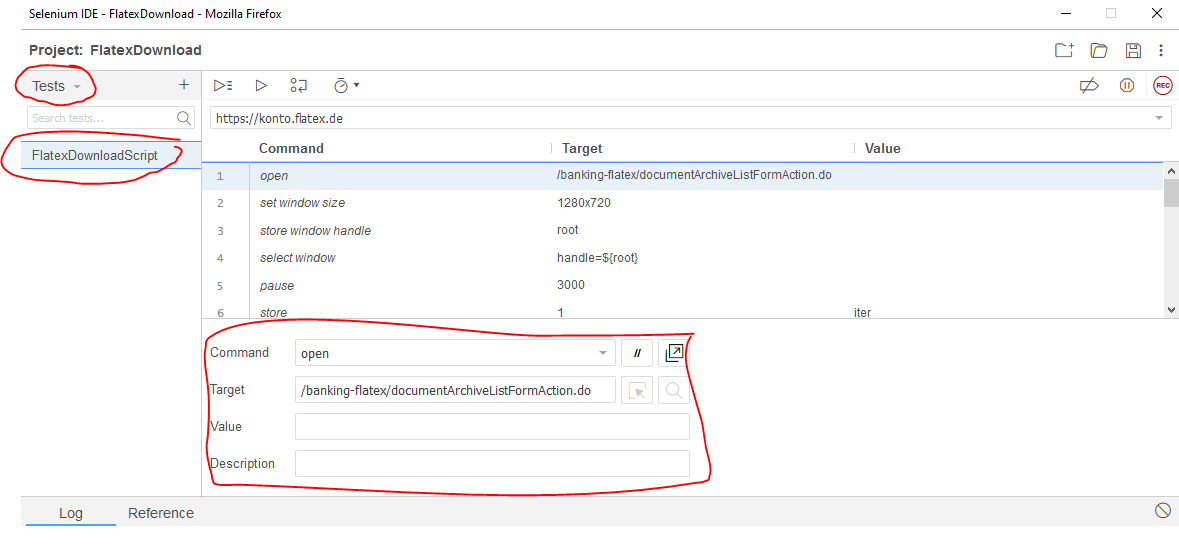Screen dimensions: 1179x557
Task: Run current test play icon
Action: (x=261, y=86)
